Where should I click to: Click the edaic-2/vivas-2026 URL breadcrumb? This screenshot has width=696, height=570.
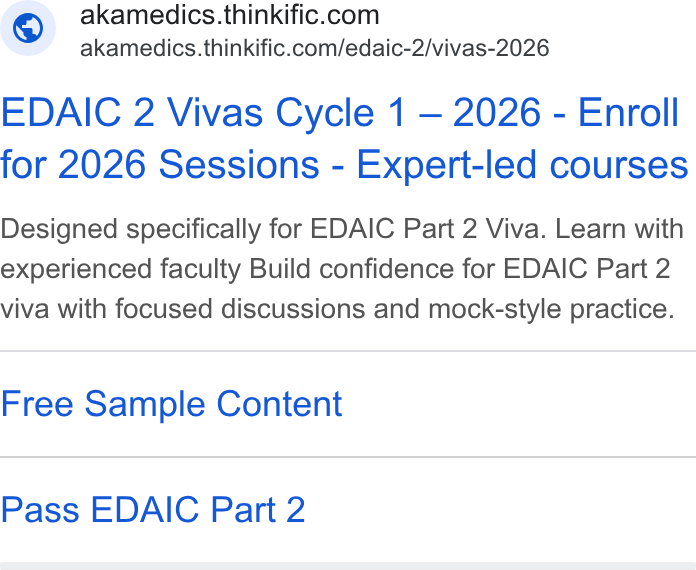[x=447, y=48]
